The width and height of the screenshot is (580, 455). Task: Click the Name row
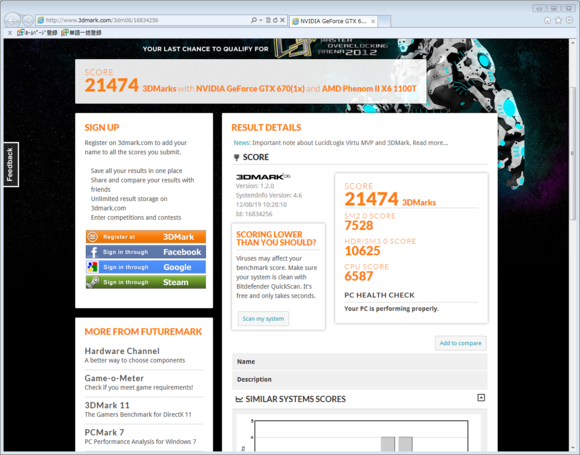pos(360,362)
